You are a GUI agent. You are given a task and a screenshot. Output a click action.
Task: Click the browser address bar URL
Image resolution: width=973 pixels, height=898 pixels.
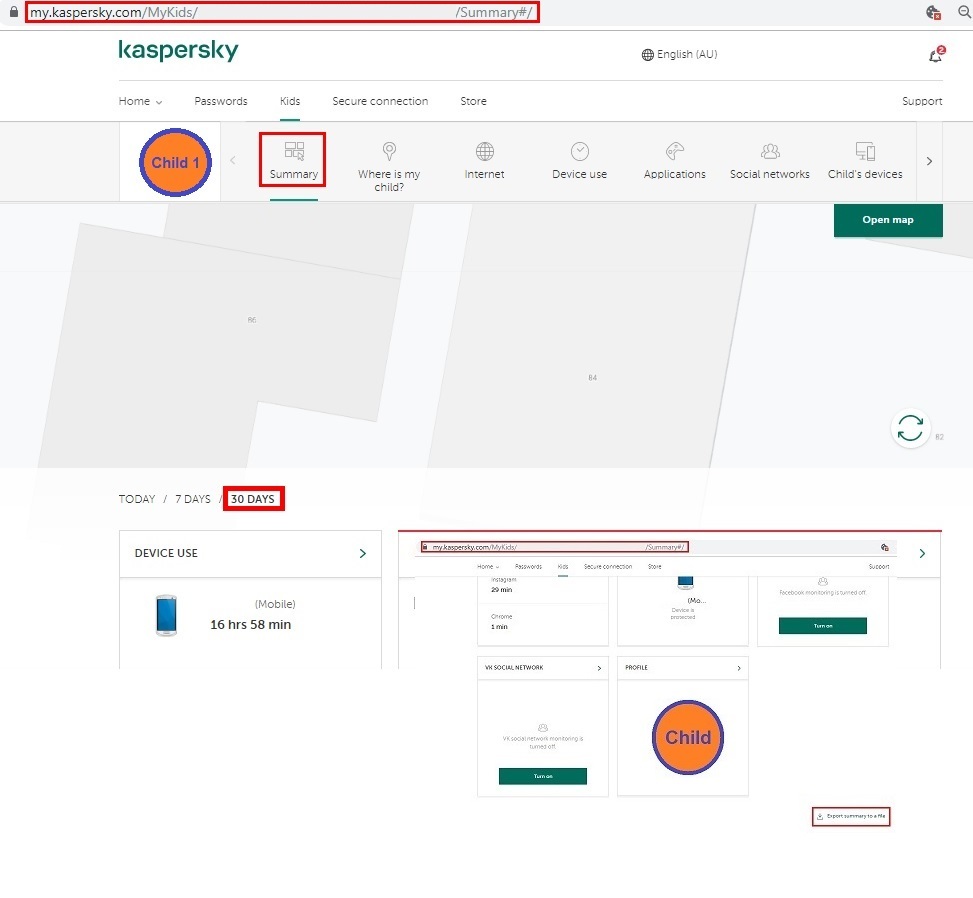282,12
